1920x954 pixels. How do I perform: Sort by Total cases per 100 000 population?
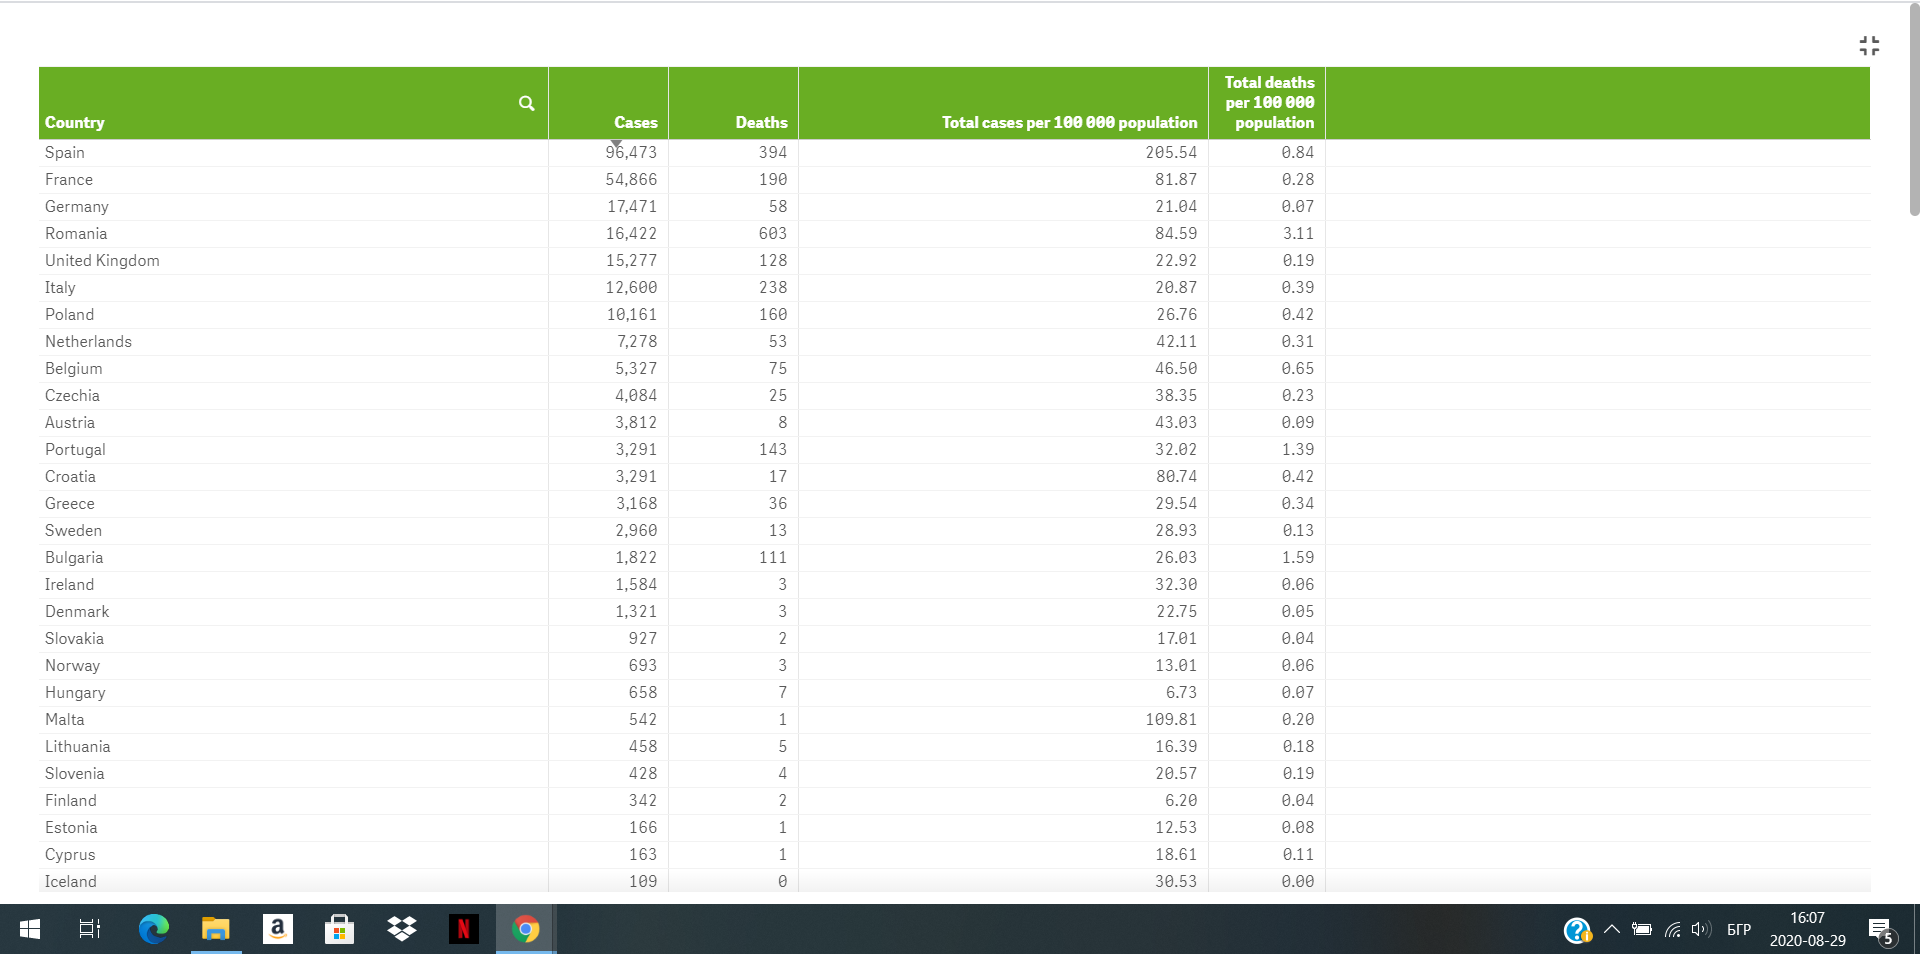[1069, 122]
